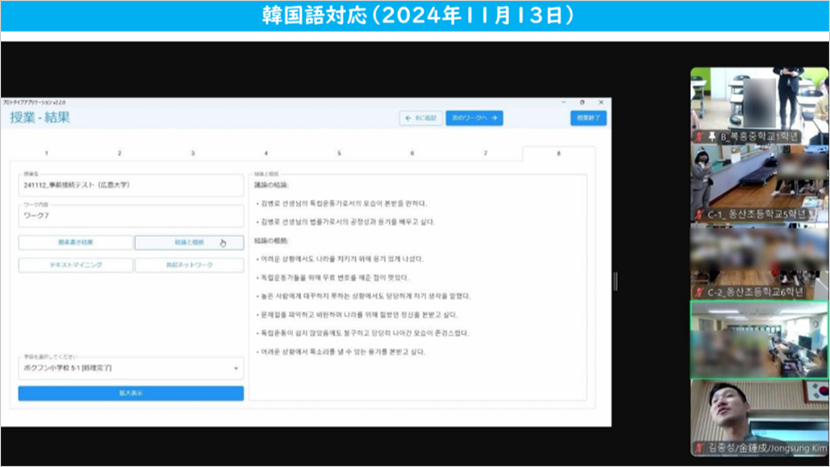
Task: Click the 結論の根拠: heading text
Action: pos(271,241)
